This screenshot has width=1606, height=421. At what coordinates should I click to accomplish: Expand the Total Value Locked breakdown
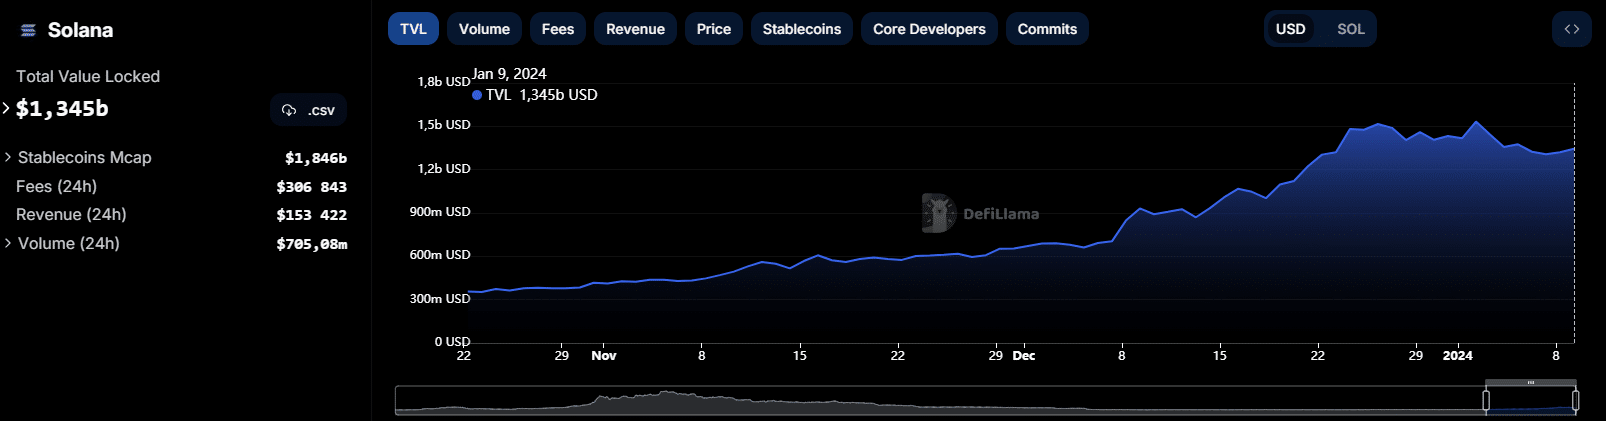pos(6,108)
